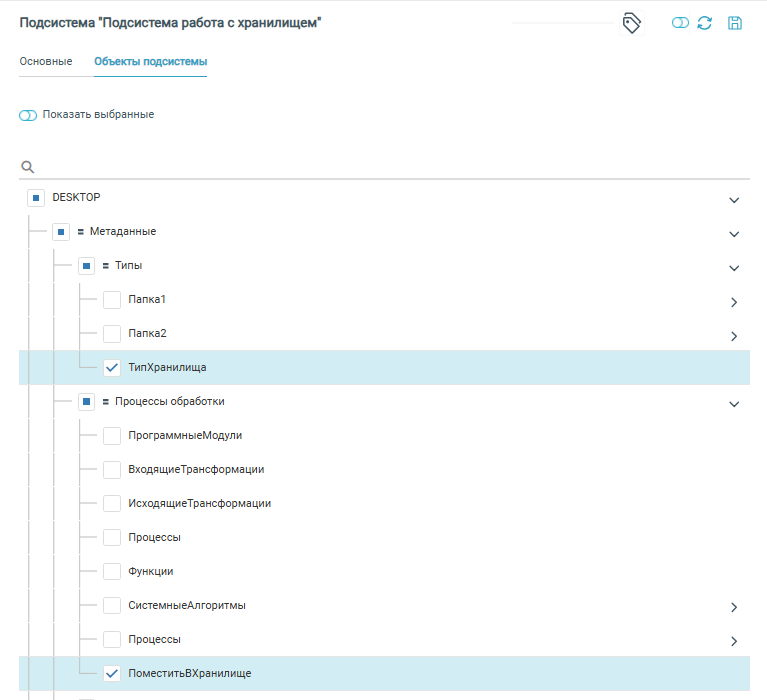
Task: Focus the search input field above the tree
Action: coord(390,166)
